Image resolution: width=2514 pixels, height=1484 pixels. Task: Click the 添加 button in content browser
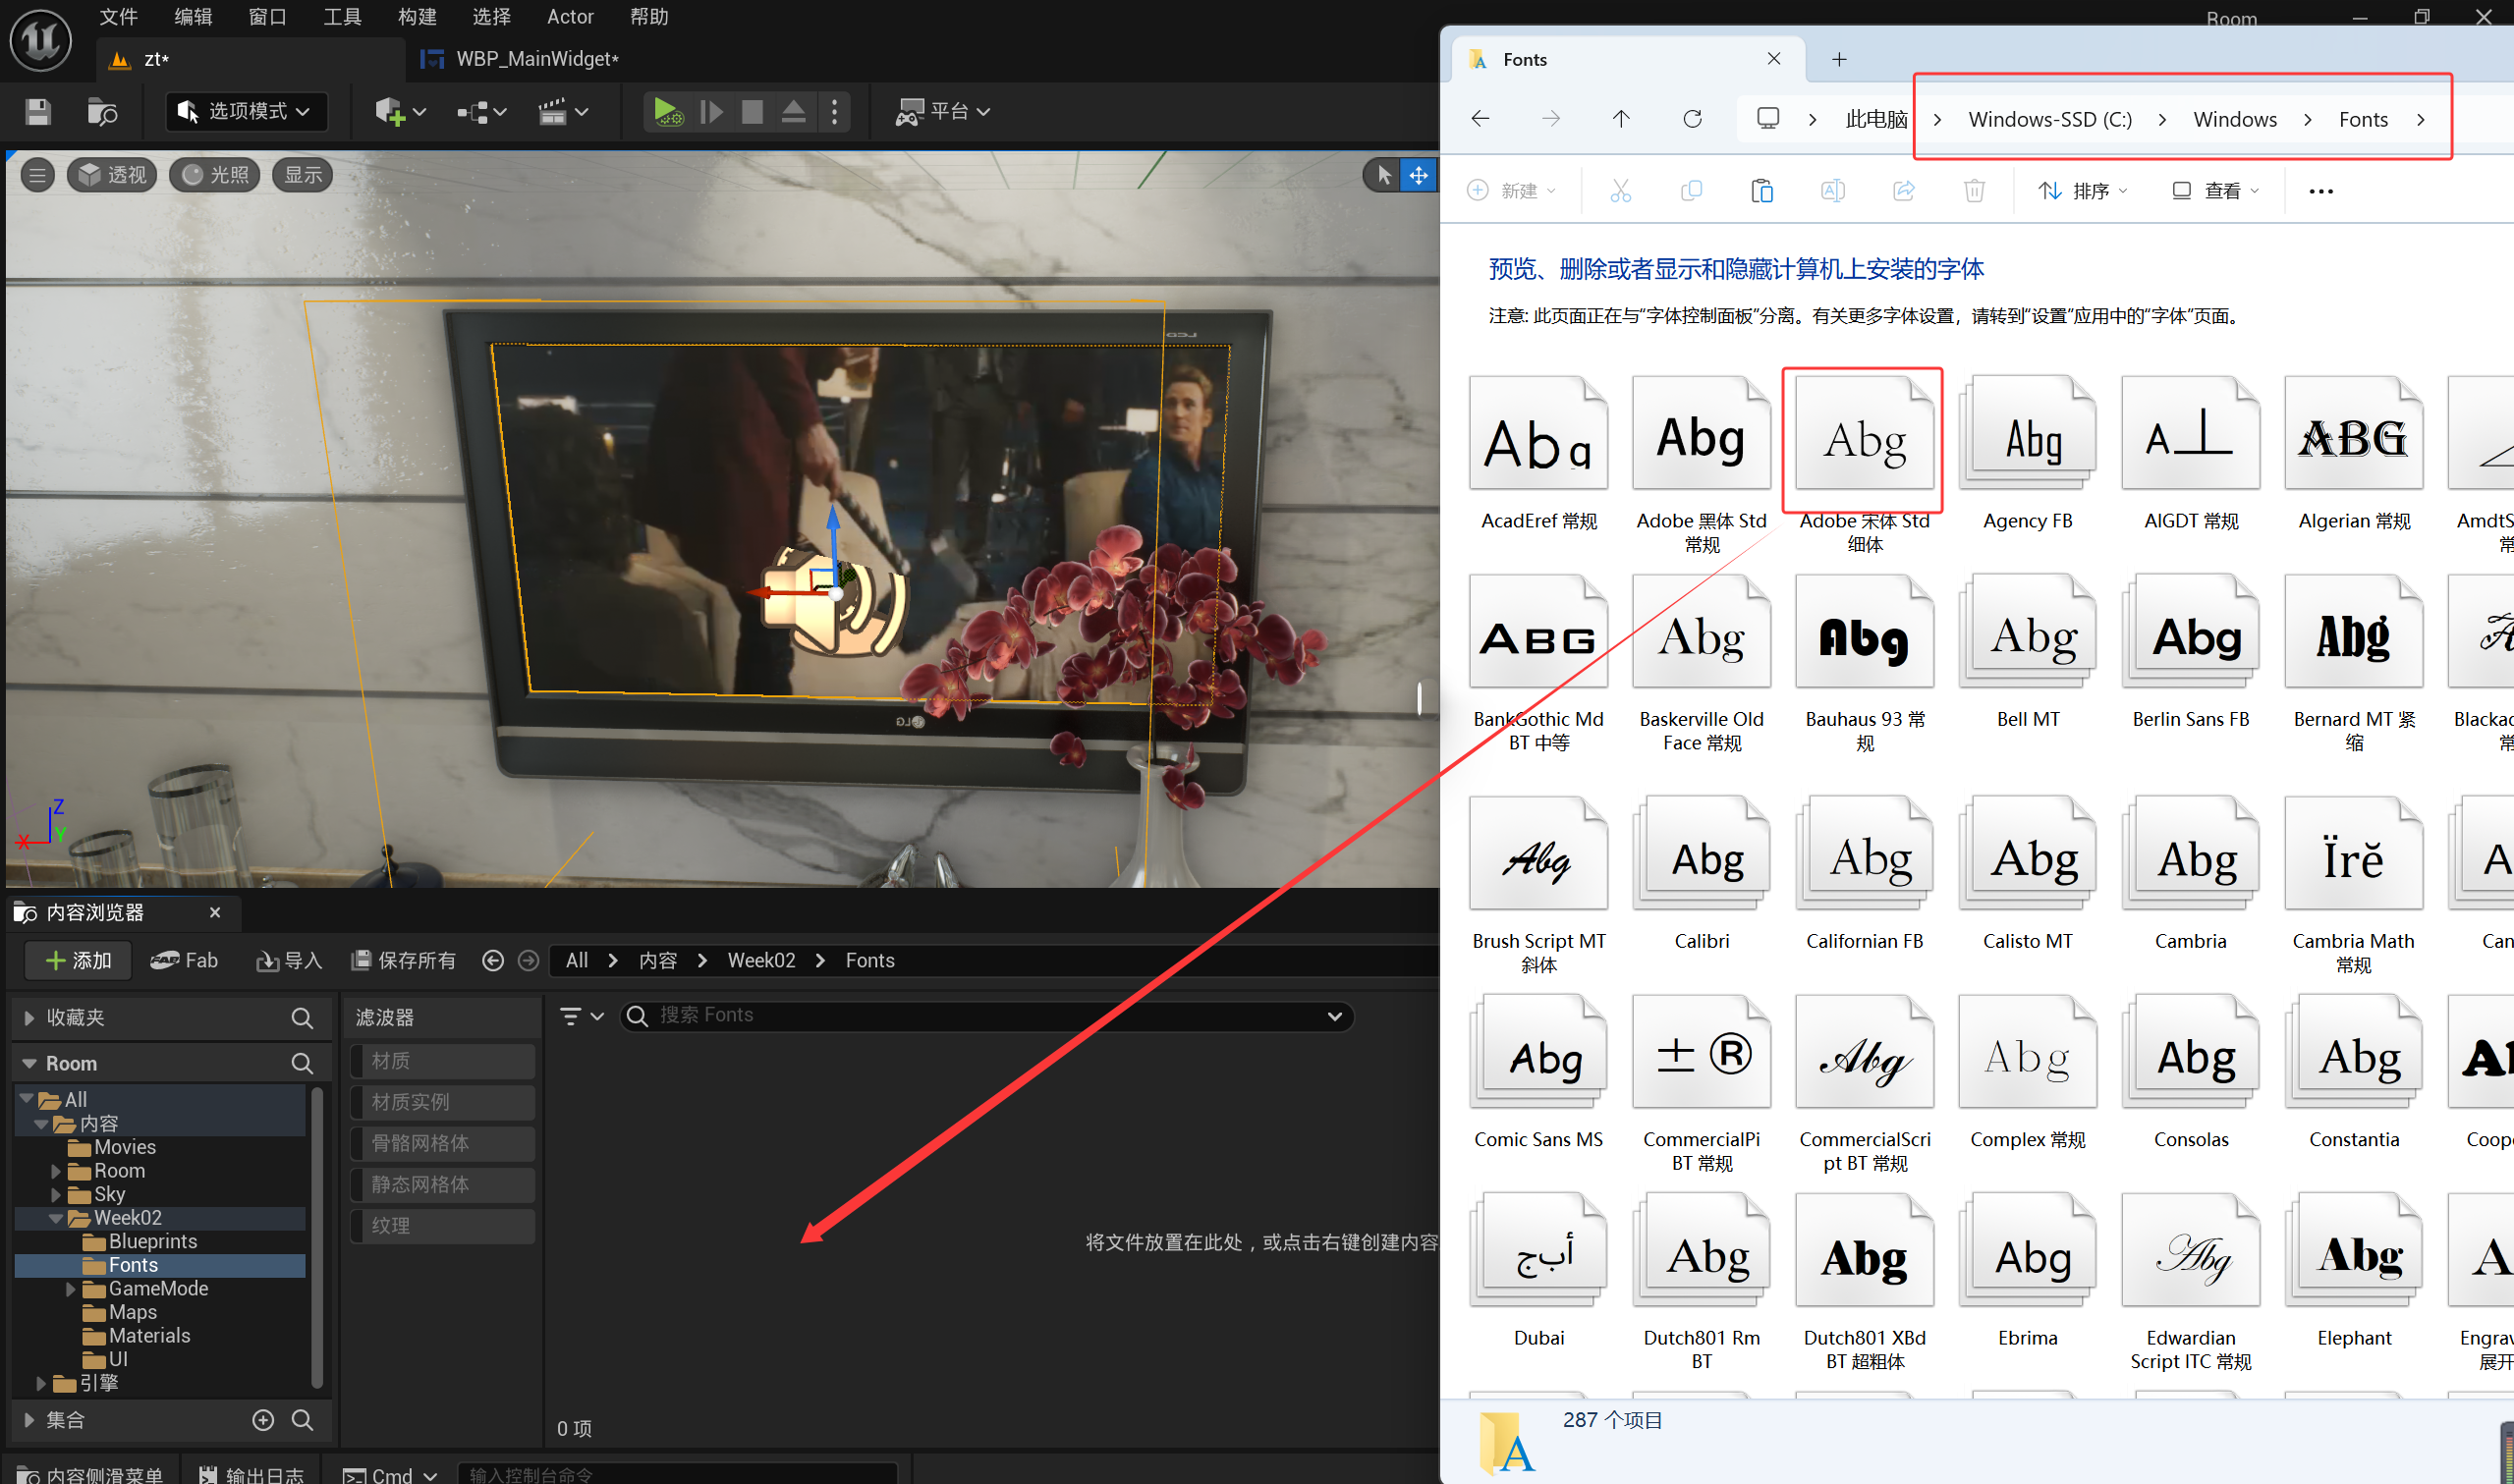[x=79, y=960]
